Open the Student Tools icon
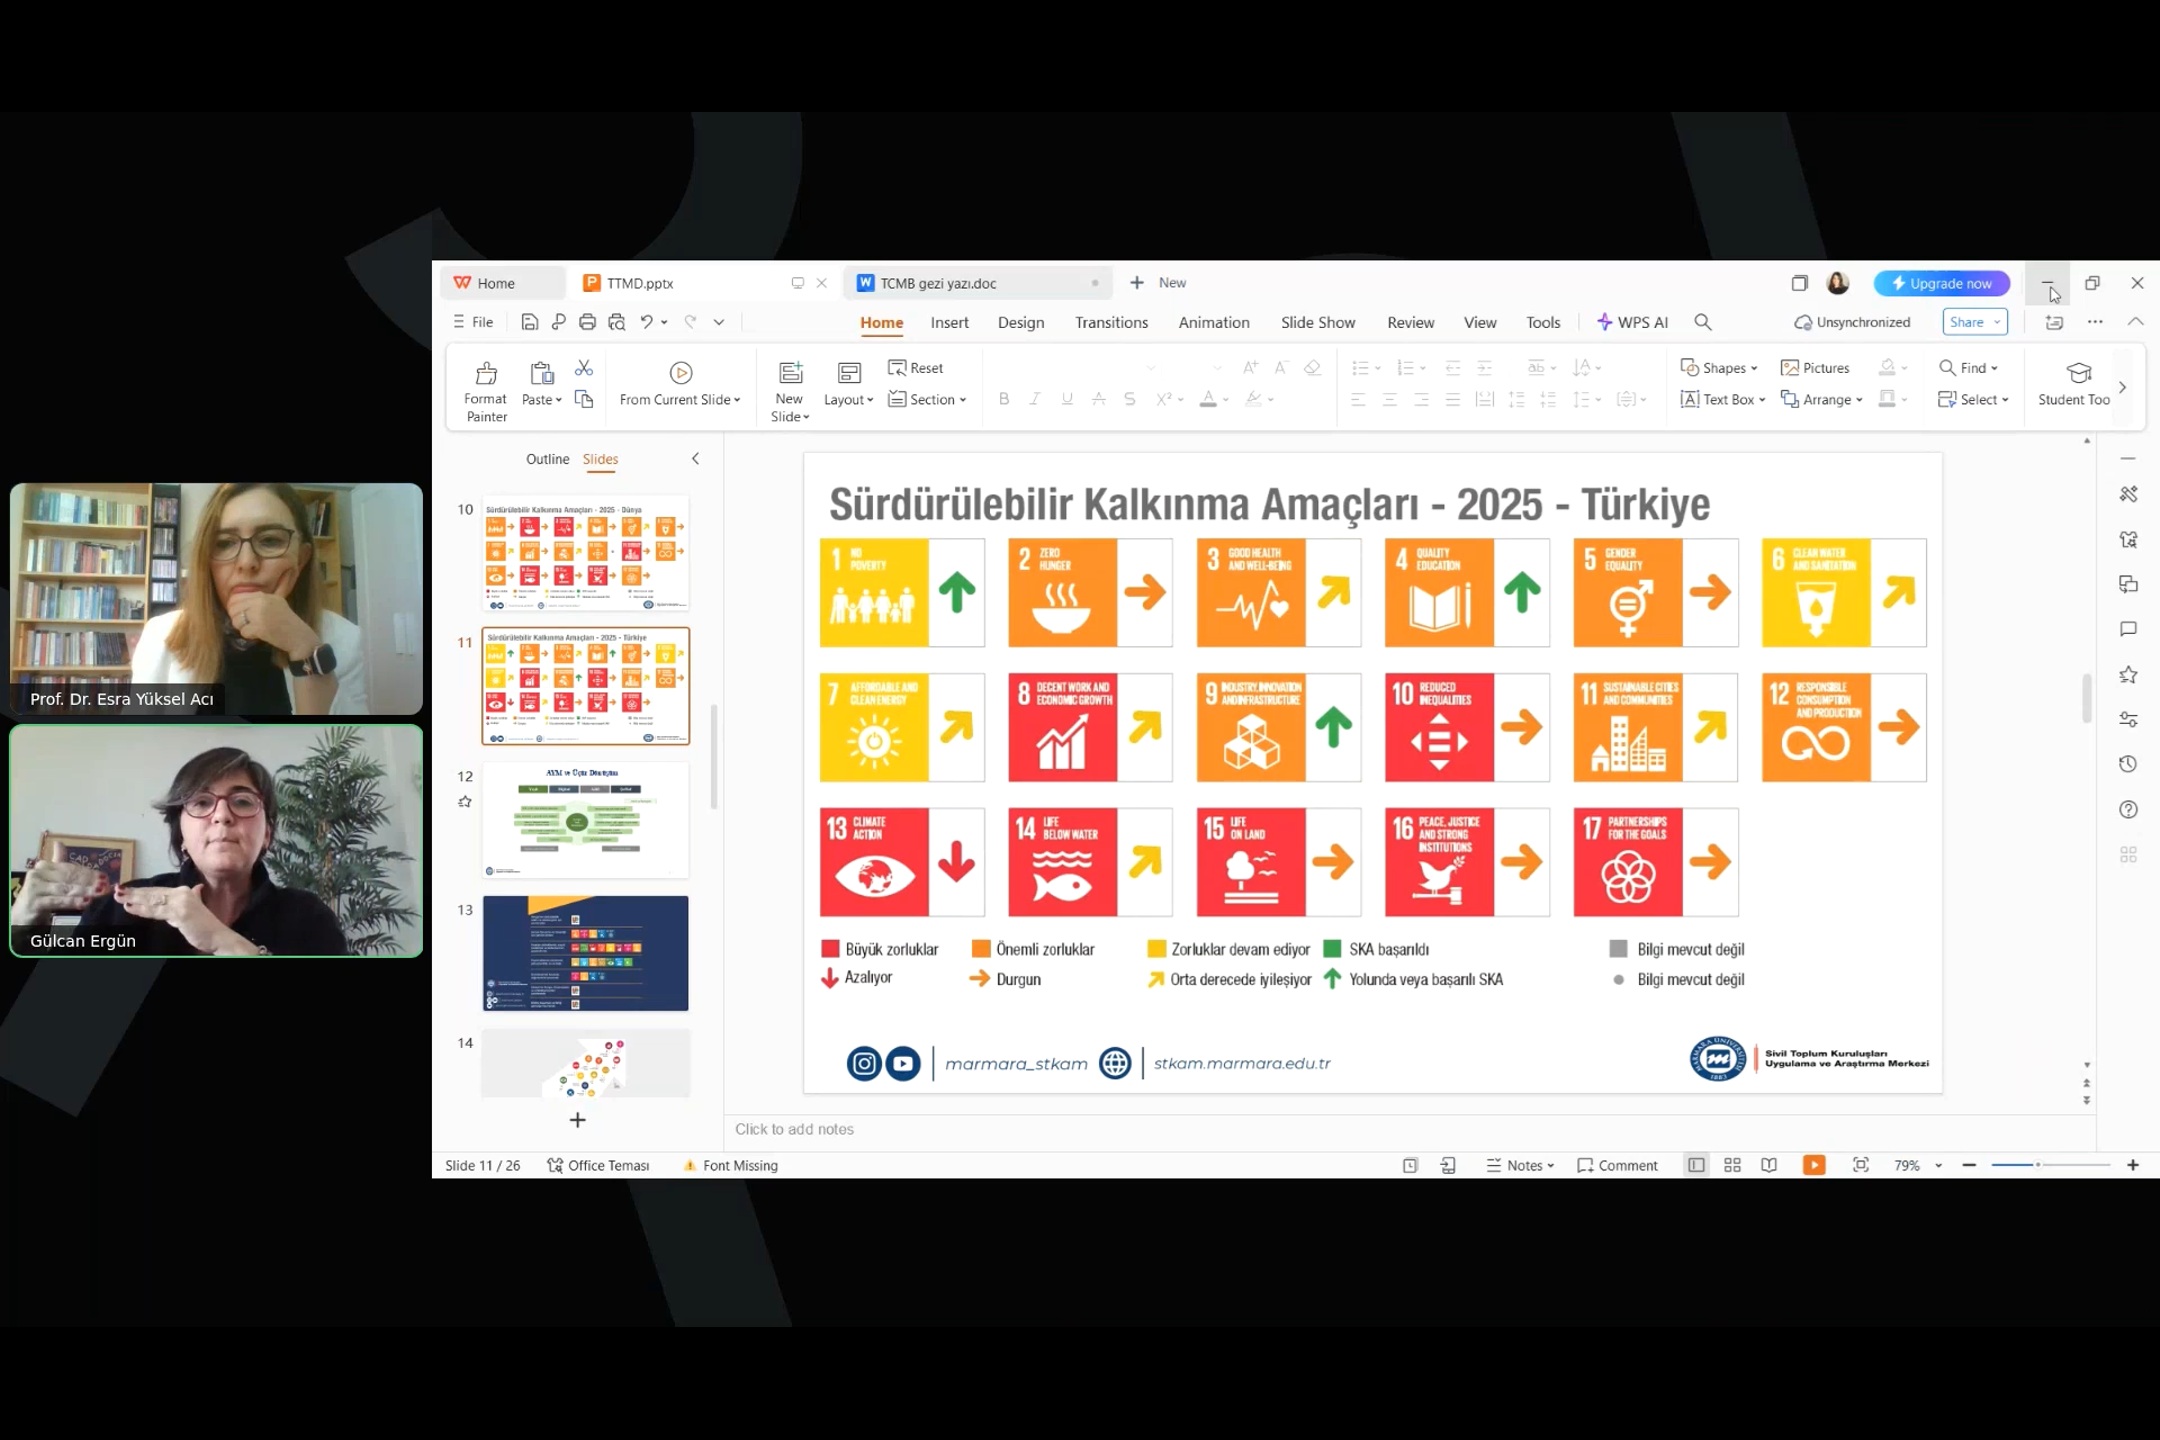This screenshot has height=1440, width=2160. tap(2078, 375)
